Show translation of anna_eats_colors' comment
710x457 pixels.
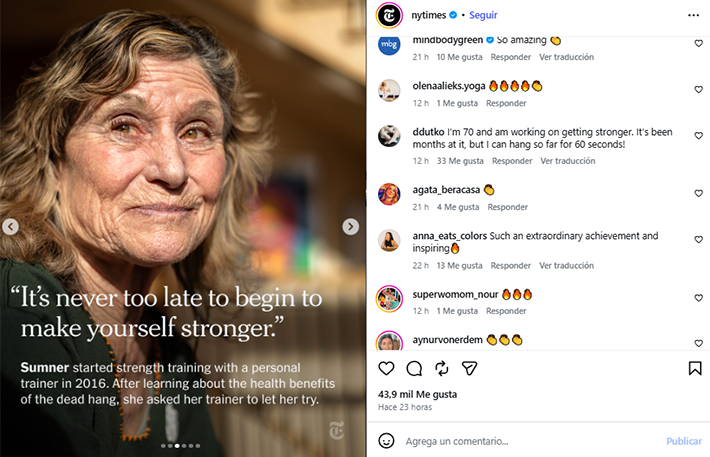pos(566,266)
